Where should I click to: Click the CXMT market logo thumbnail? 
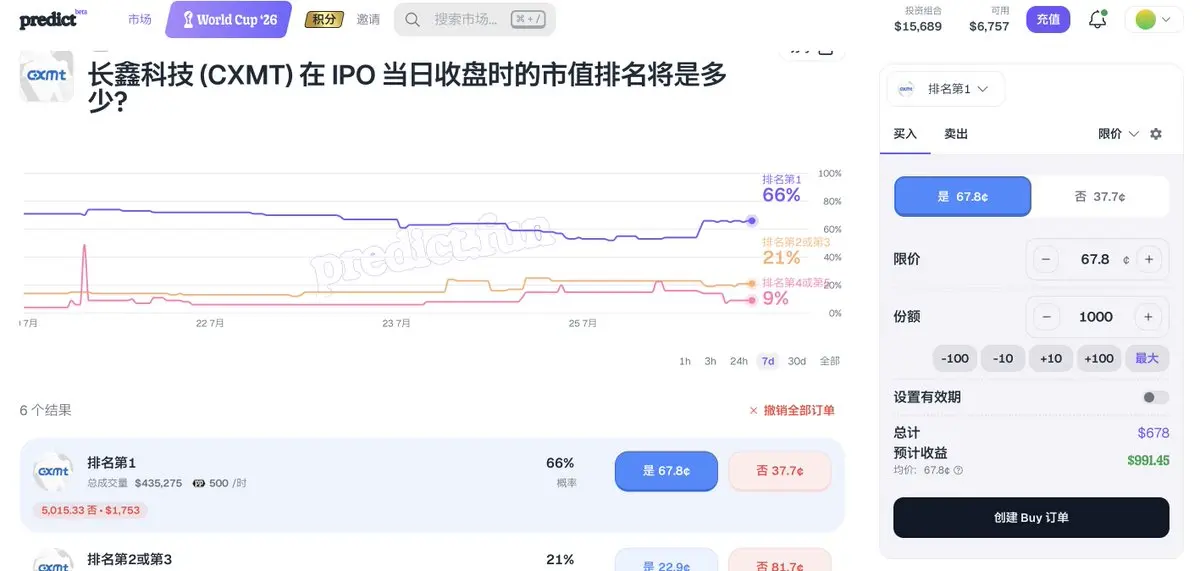[47, 76]
